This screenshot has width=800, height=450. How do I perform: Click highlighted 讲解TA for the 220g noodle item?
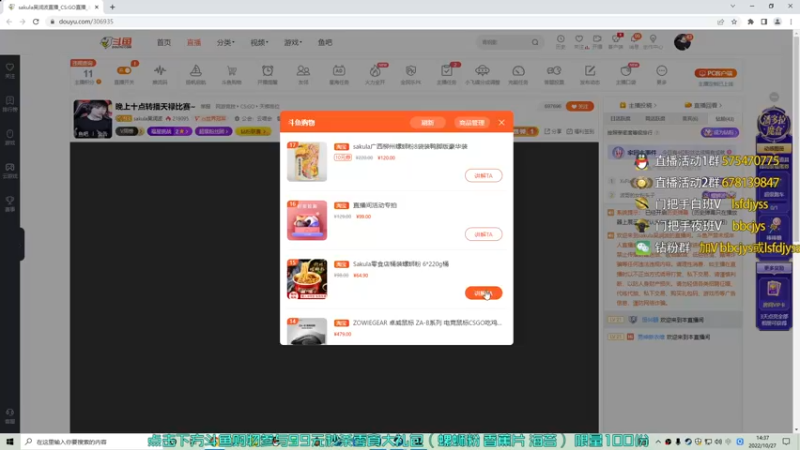483,293
